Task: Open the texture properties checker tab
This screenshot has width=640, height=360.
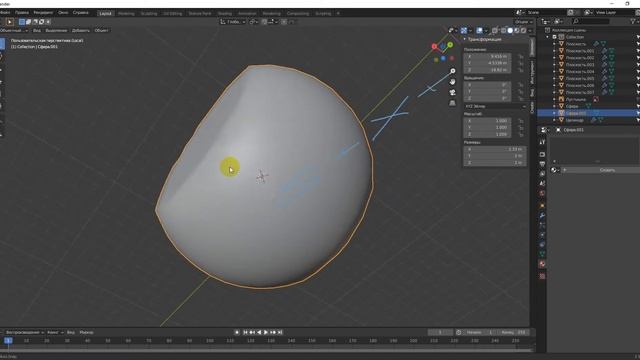Action: coord(542,276)
